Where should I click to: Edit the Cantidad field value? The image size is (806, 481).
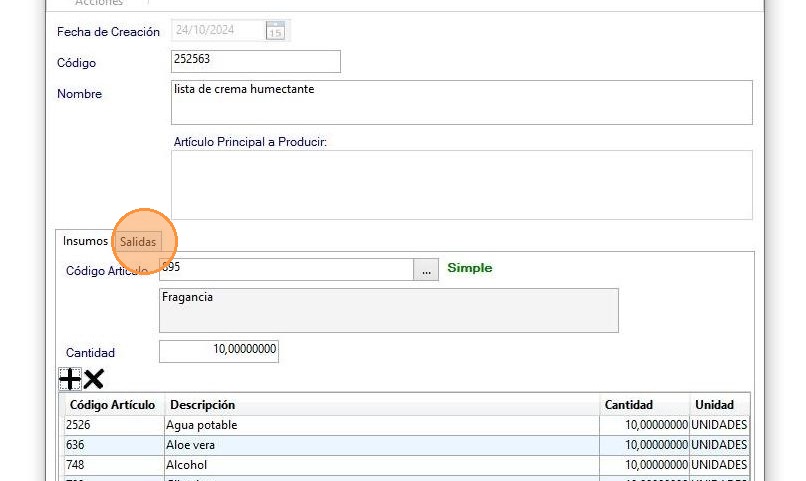219,351
